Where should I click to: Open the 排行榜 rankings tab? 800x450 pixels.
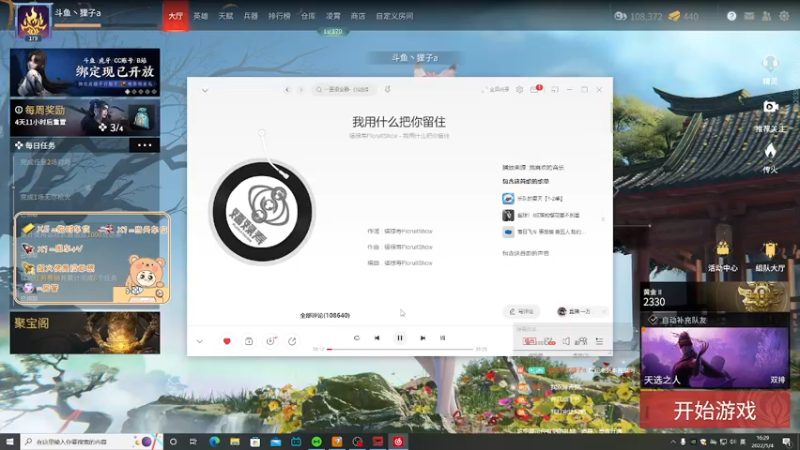[x=279, y=16]
